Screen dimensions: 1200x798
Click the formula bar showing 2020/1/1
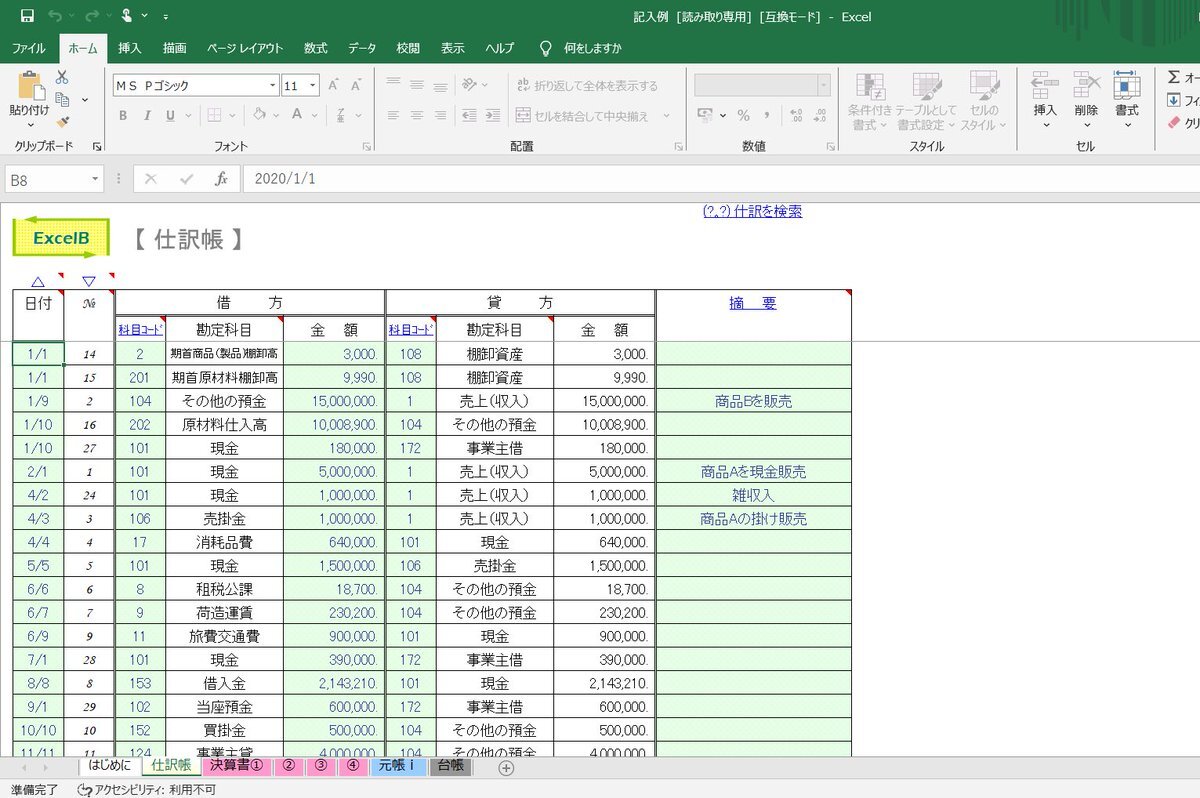coord(700,179)
